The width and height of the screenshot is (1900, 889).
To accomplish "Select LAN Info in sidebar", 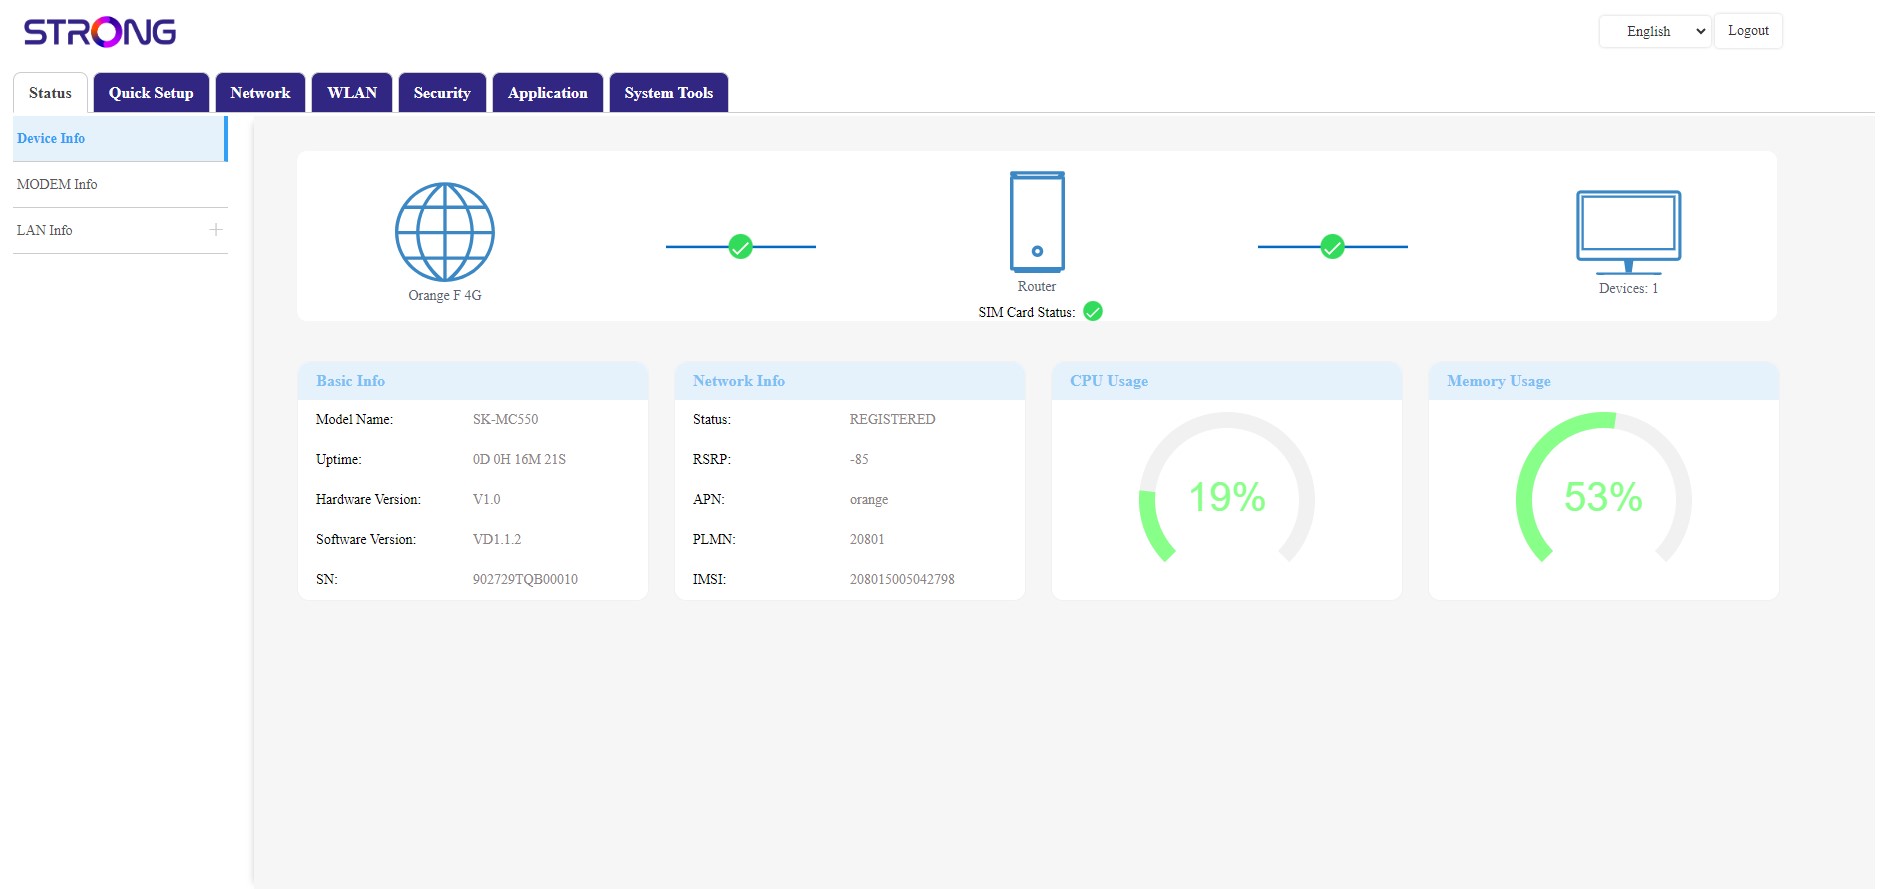I will point(120,231).
